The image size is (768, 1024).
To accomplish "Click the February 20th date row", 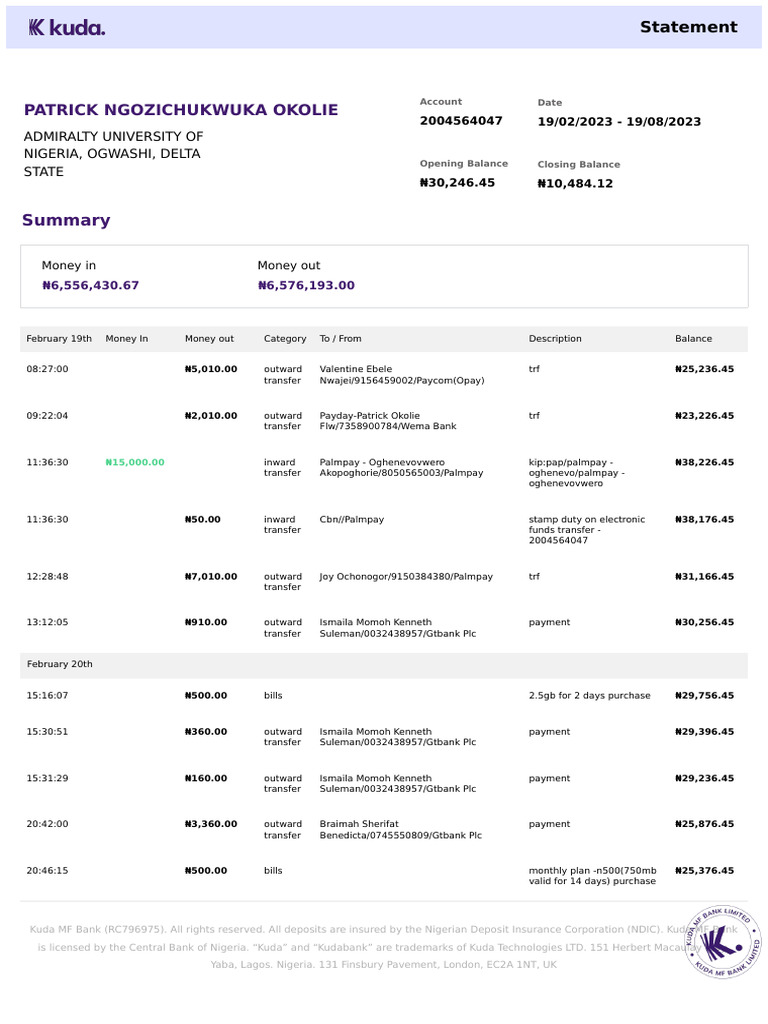I will pyautogui.click(x=59, y=664).
